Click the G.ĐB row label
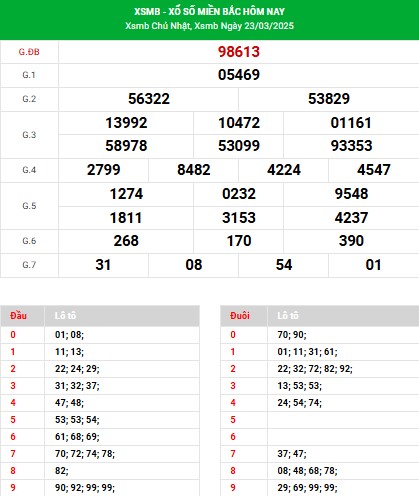This screenshot has width=419, height=496. click(x=29, y=52)
